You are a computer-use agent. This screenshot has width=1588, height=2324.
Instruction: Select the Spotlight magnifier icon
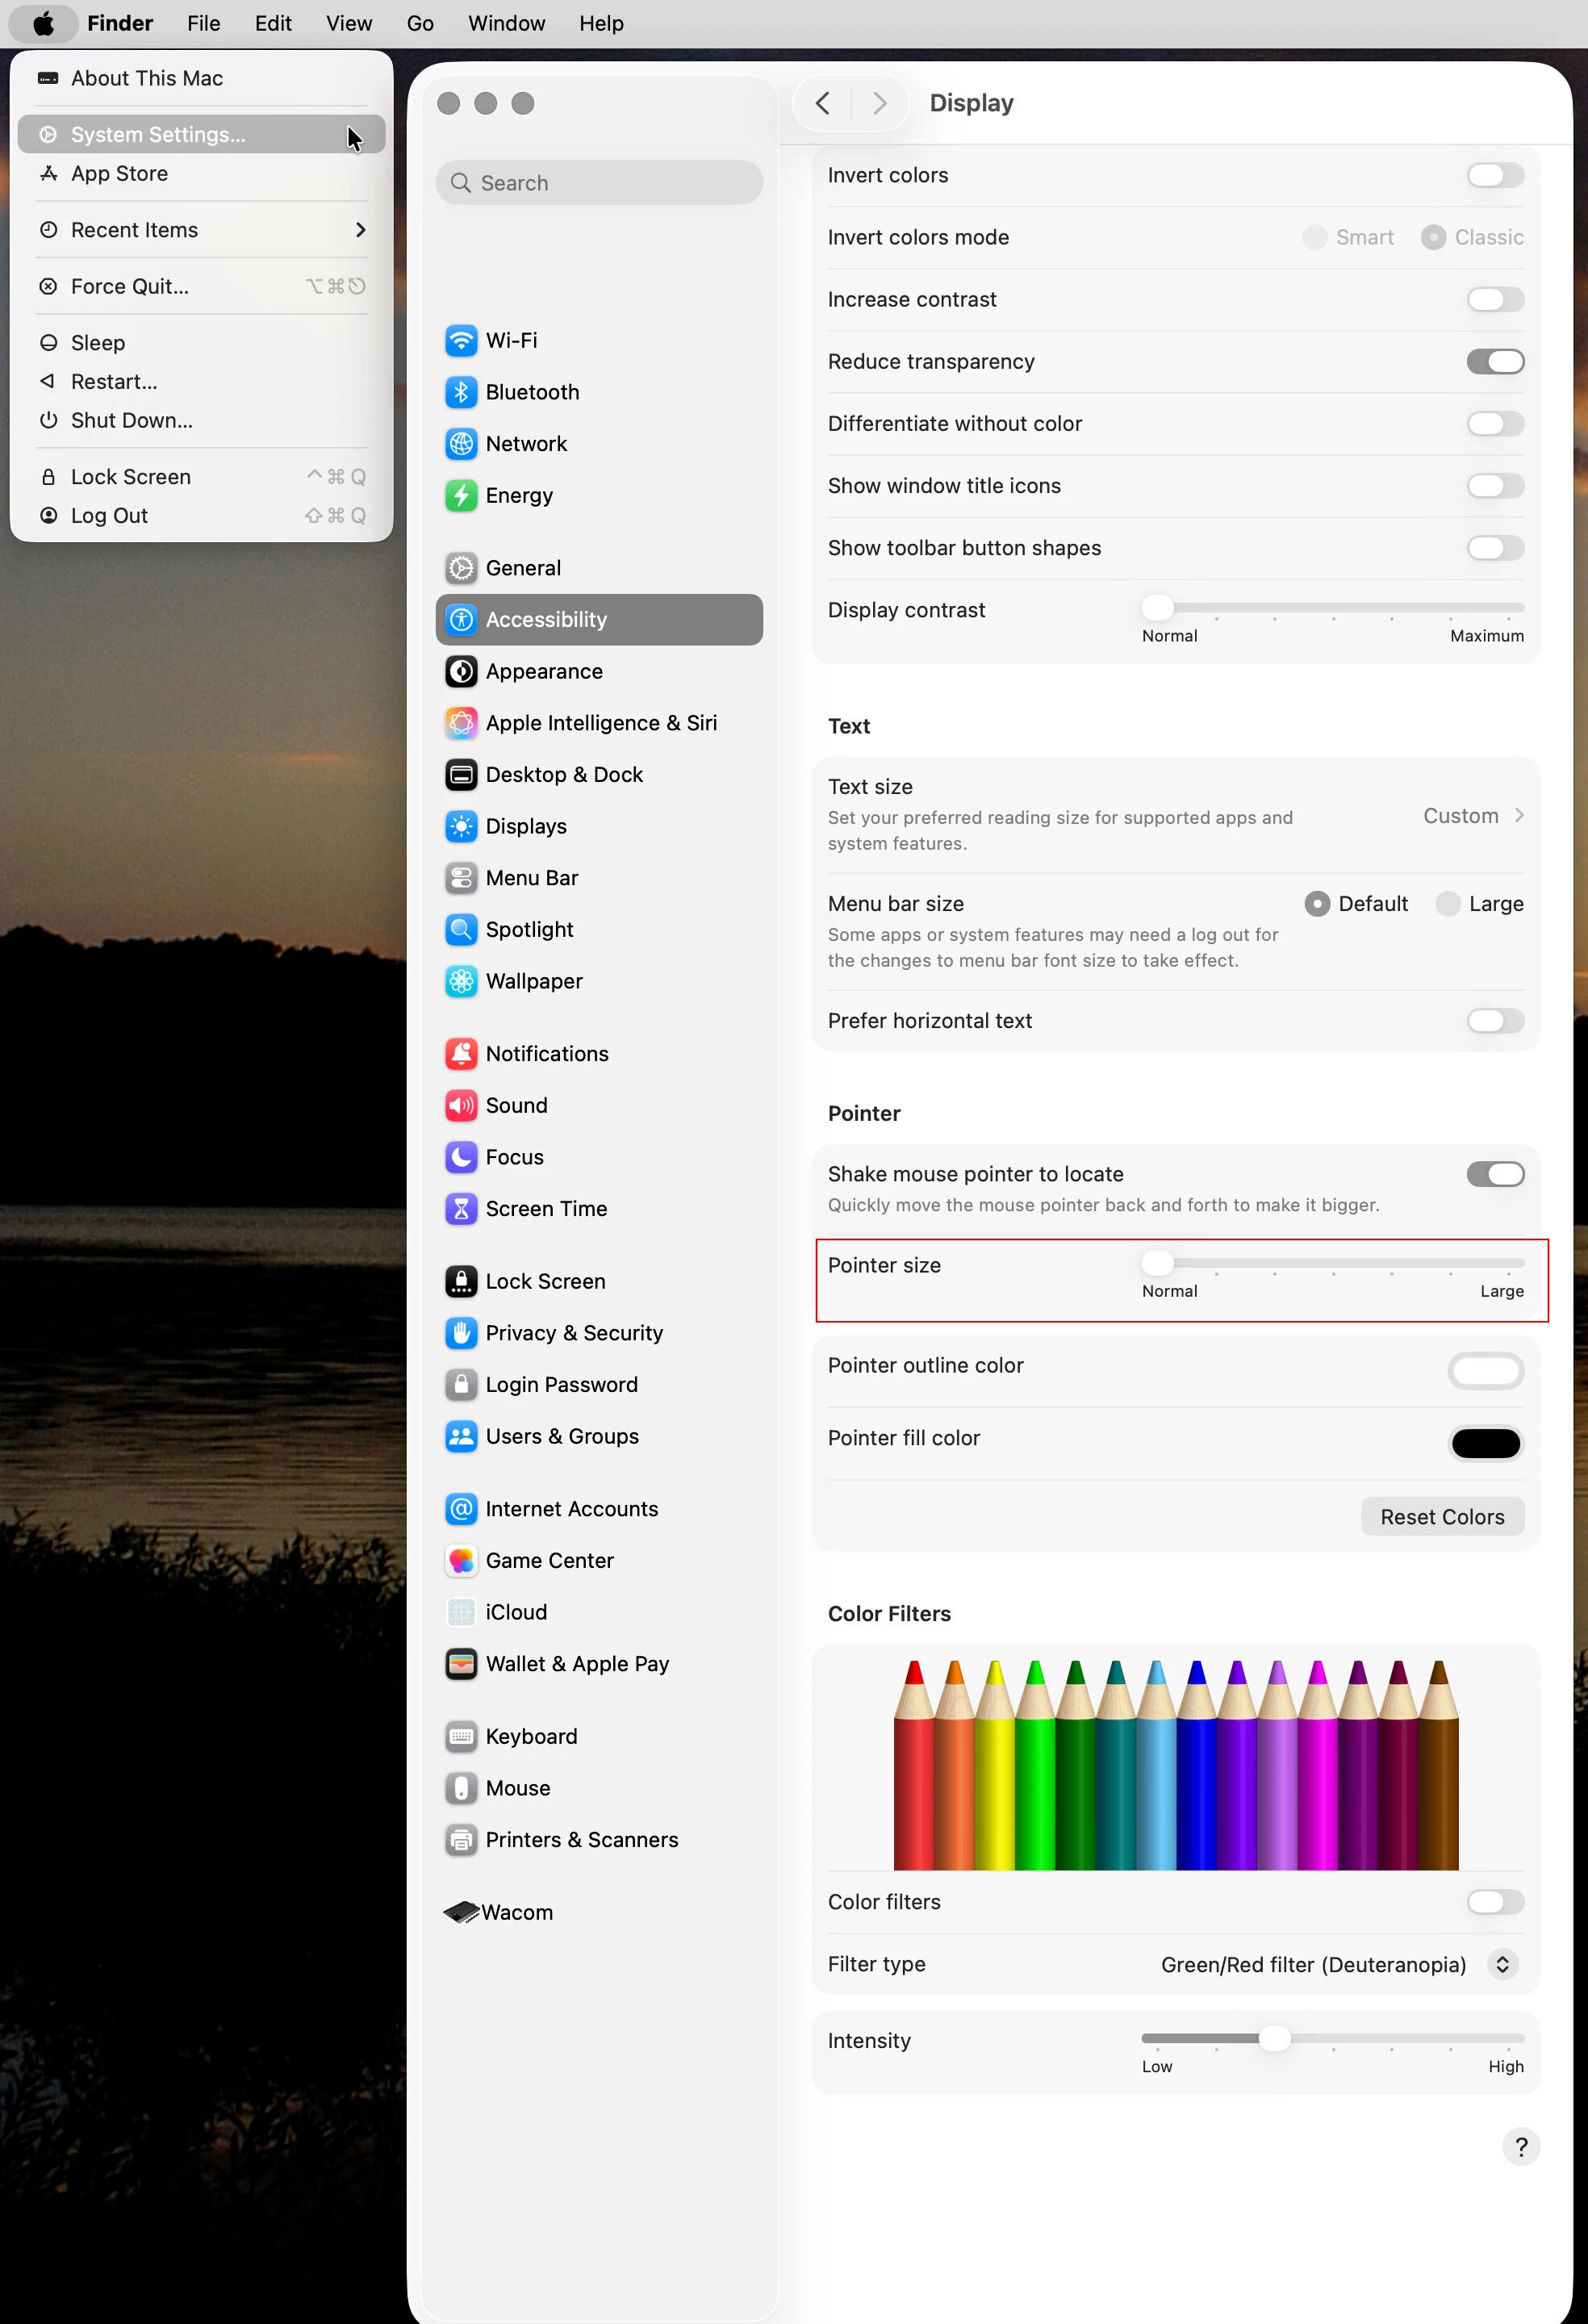coord(461,929)
